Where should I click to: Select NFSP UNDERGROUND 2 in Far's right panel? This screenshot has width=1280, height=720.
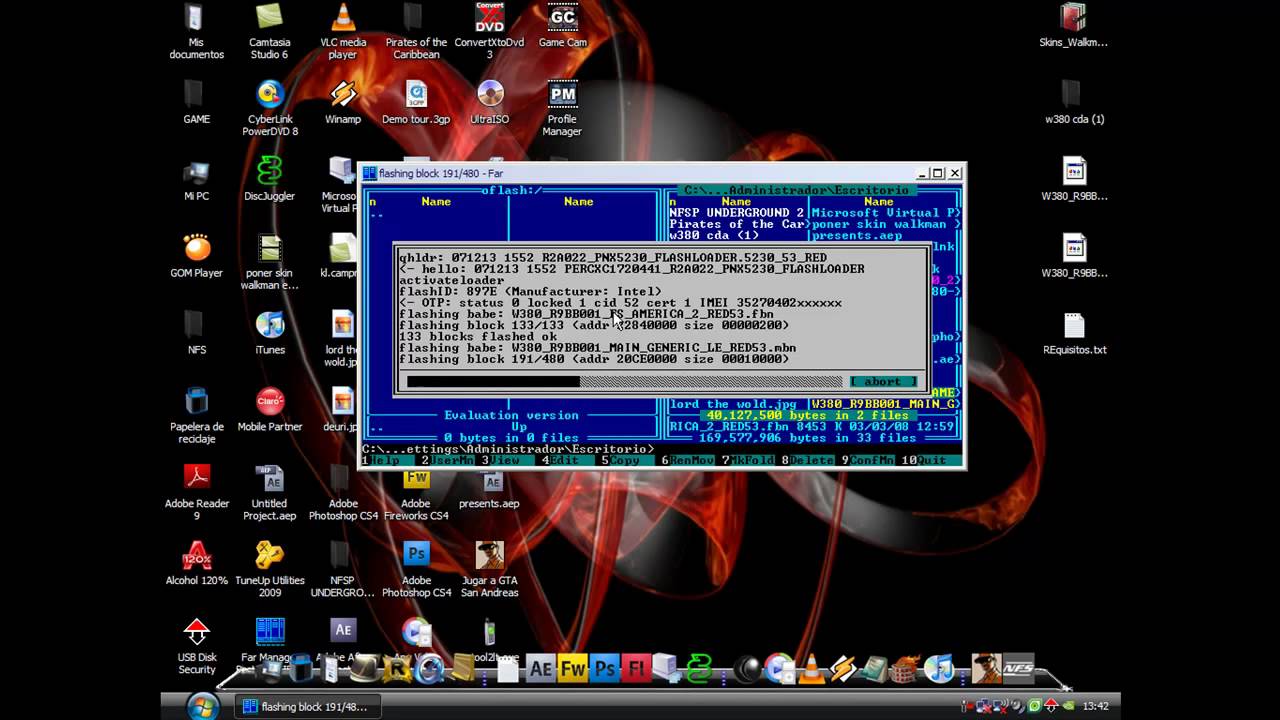[737, 213]
